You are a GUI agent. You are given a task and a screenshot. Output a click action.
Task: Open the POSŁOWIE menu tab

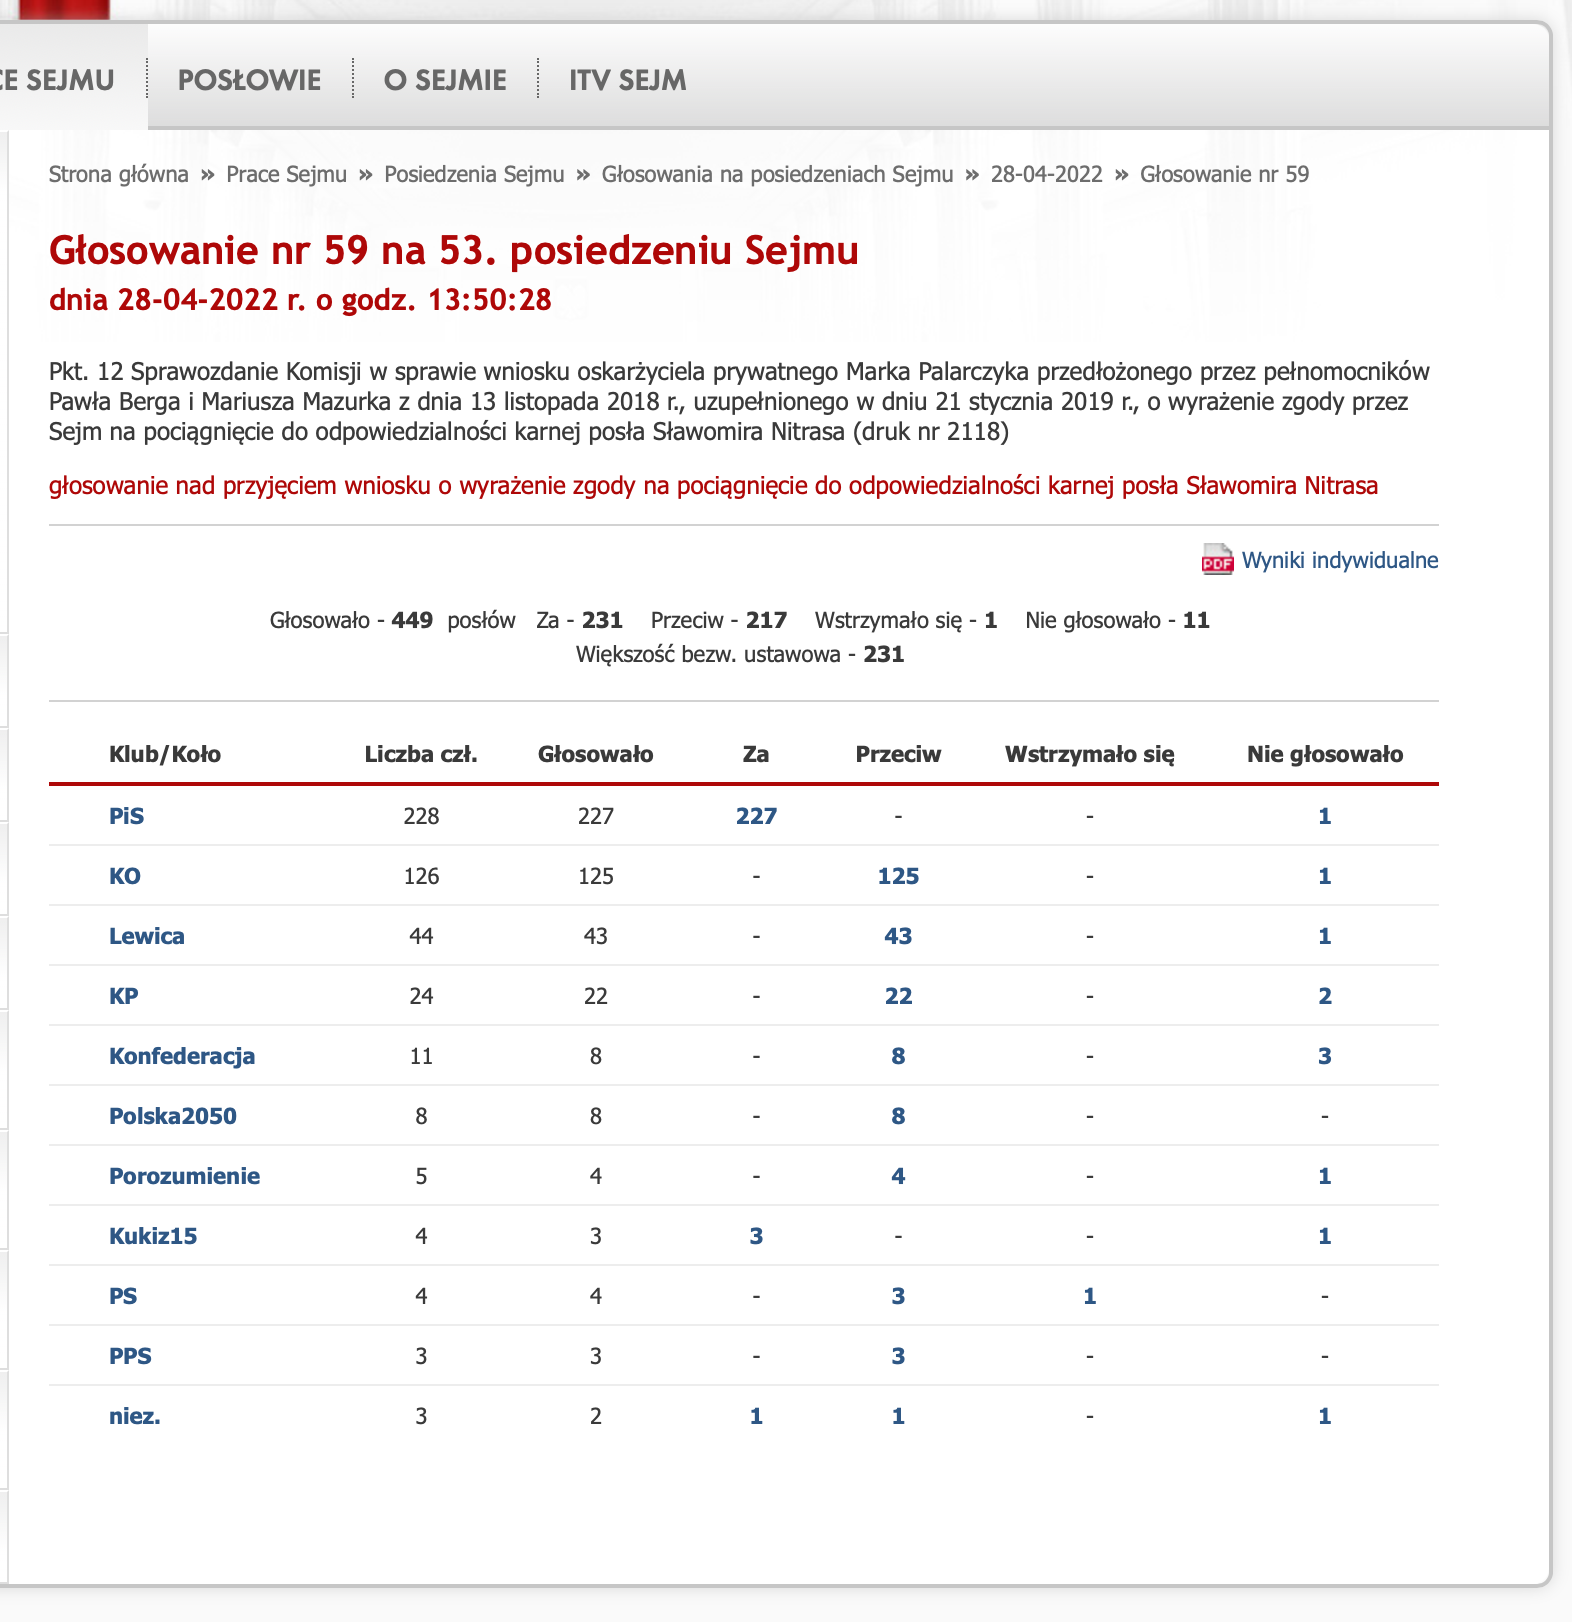click(x=249, y=80)
